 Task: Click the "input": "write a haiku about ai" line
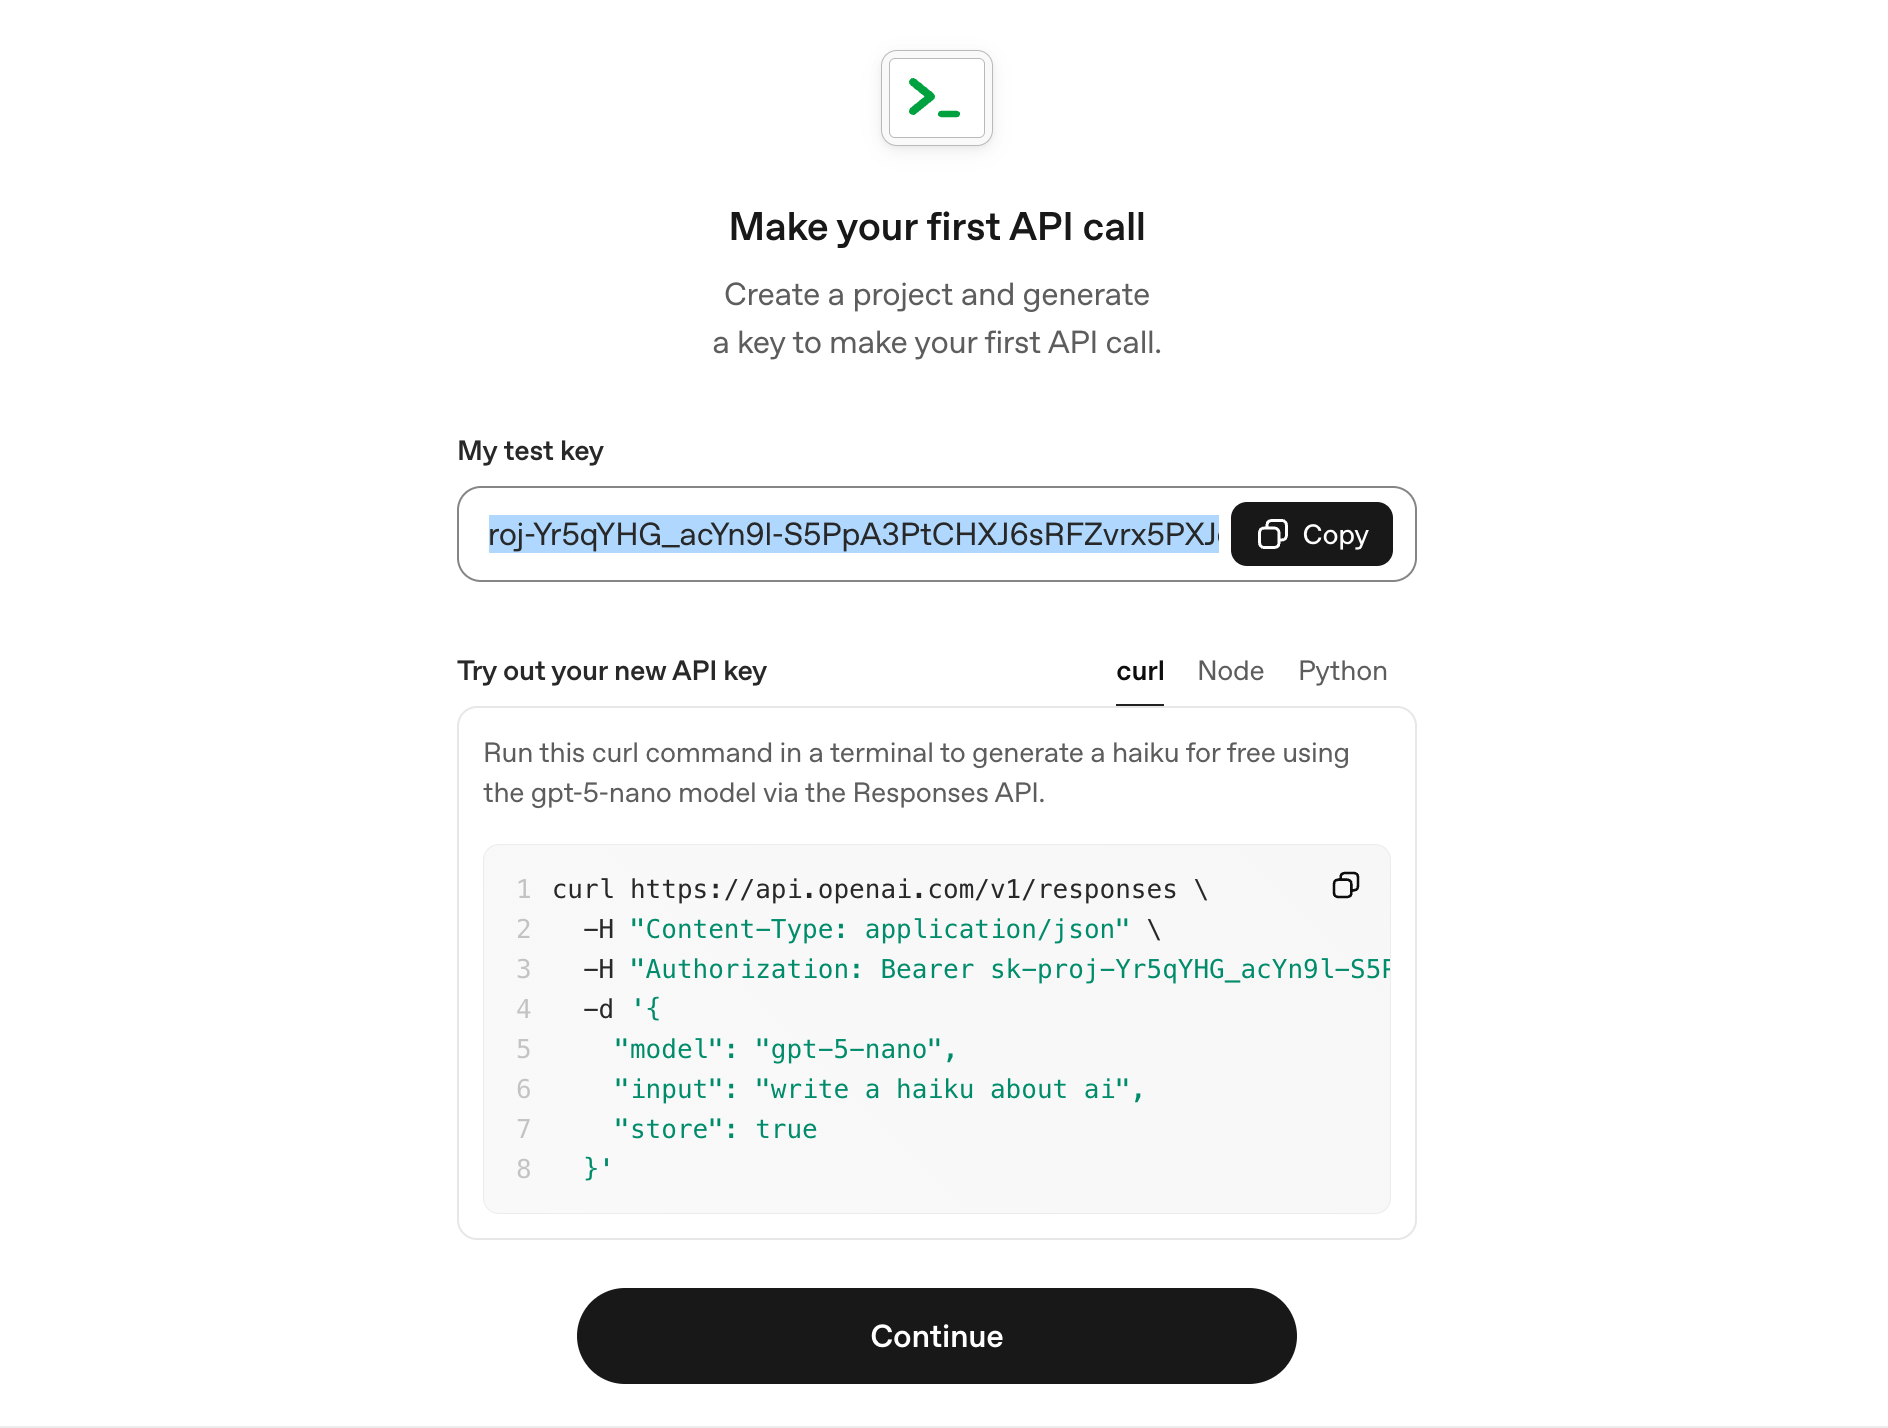(x=878, y=1089)
